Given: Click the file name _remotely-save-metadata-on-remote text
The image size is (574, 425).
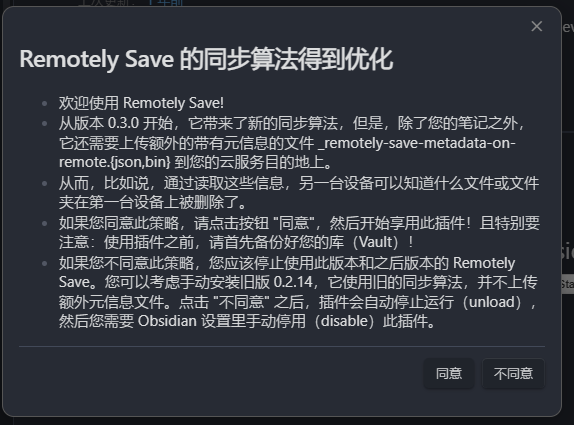Looking at the screenshot, I should point(417,143).
